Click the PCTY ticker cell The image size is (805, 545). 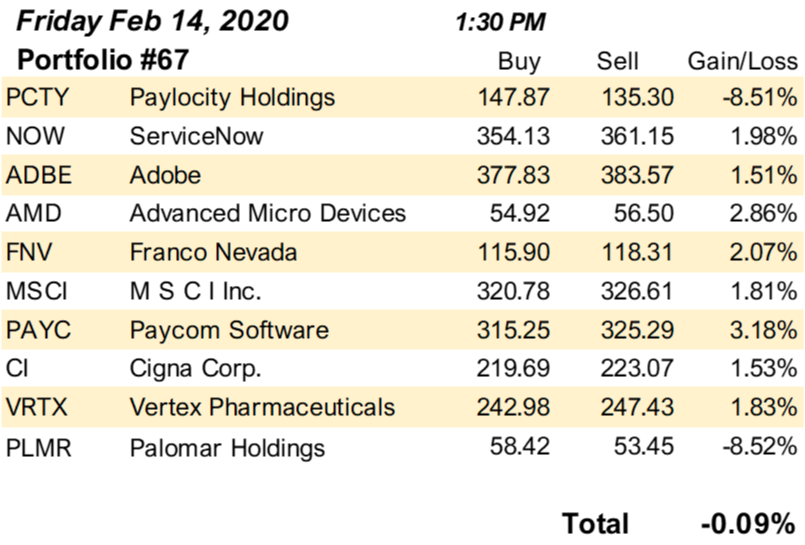(37, 98)
